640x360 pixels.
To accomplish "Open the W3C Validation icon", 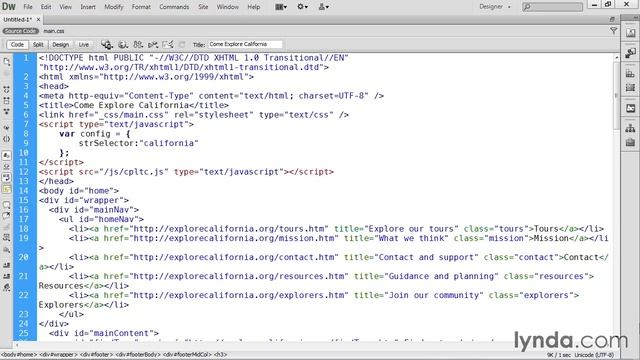I will pos(153,44).
